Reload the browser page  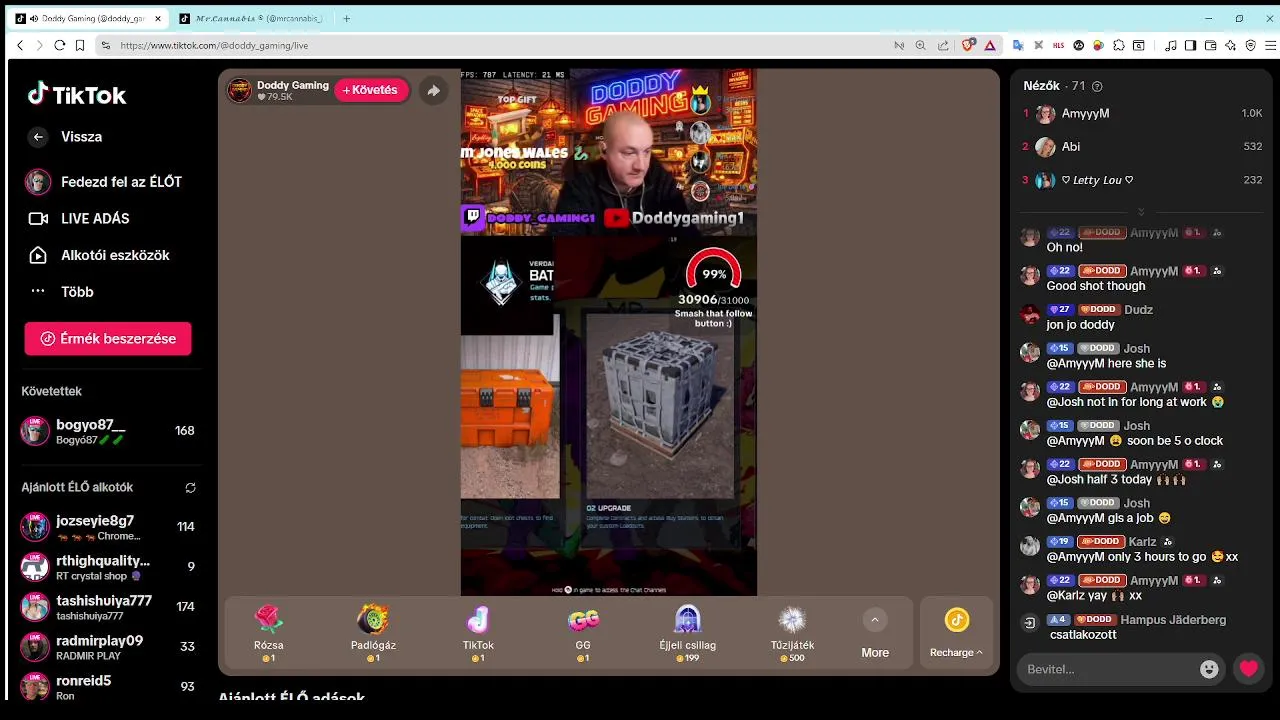(60, 45)
